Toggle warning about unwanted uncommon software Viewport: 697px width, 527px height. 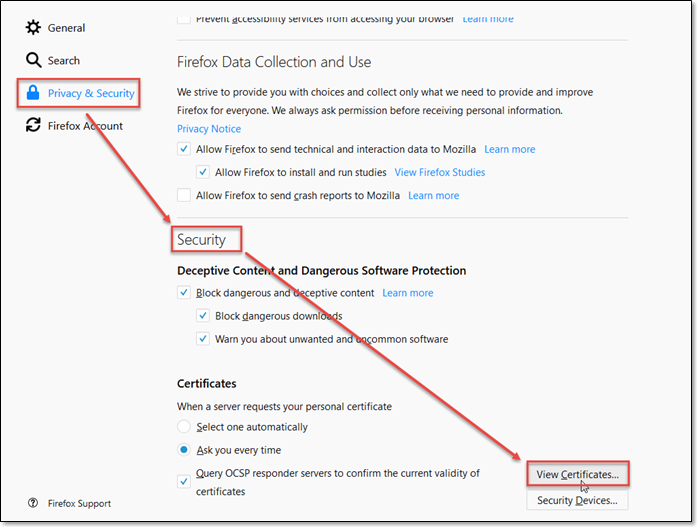pos(203,339)
